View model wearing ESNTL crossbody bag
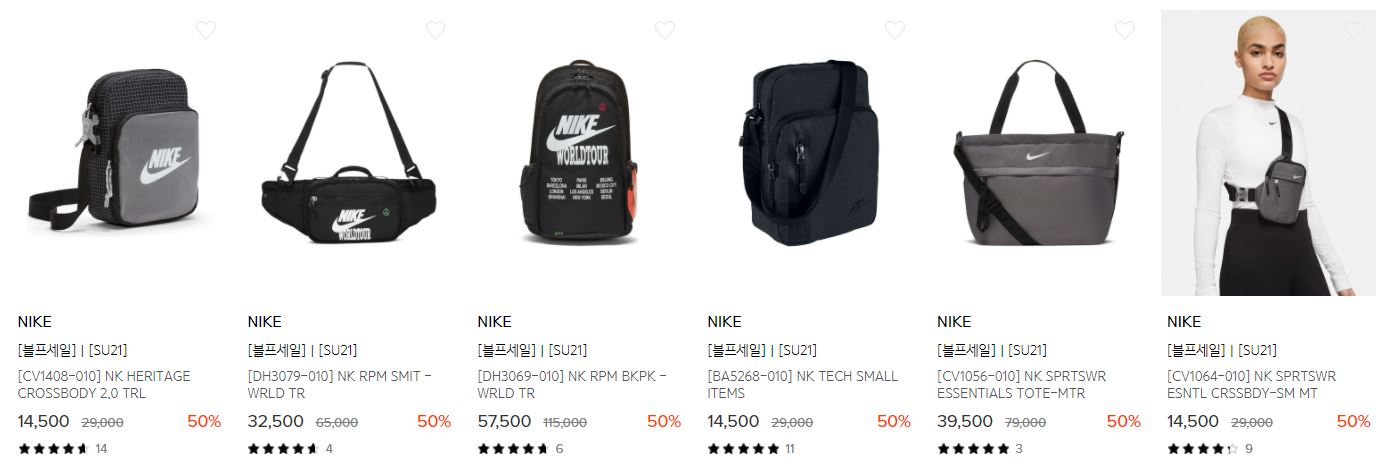Image resolution: width=1382 pixels, height=473 pixels. [x=1269, y=153]
